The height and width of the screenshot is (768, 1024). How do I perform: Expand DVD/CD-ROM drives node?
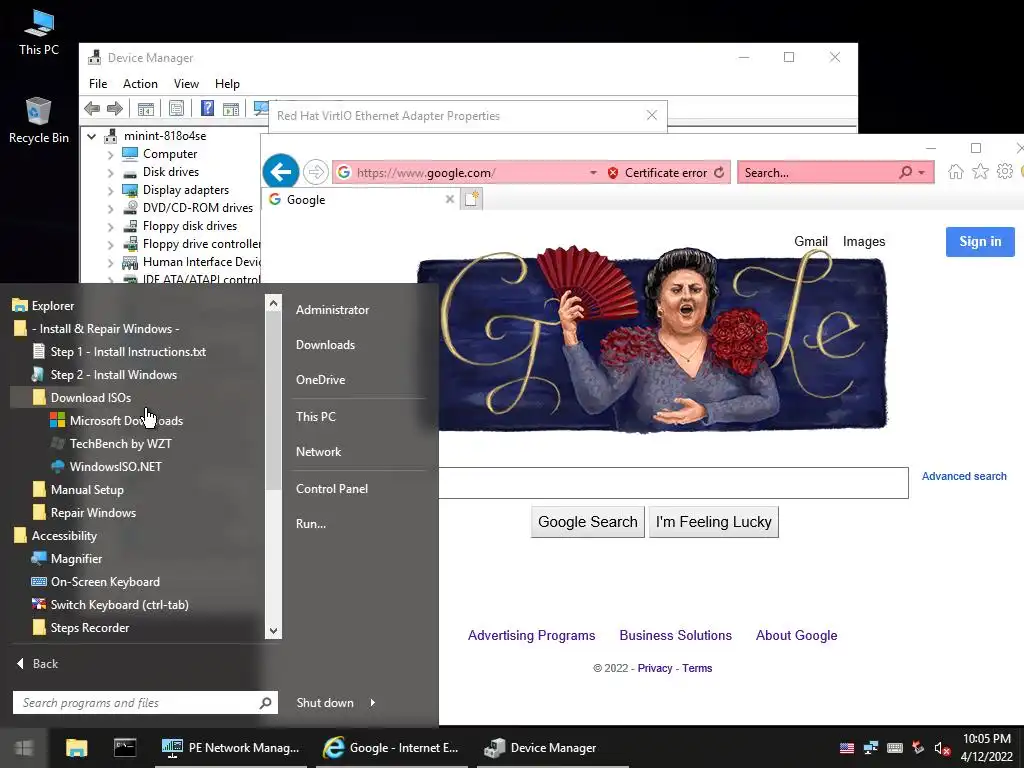pos(110,209)
